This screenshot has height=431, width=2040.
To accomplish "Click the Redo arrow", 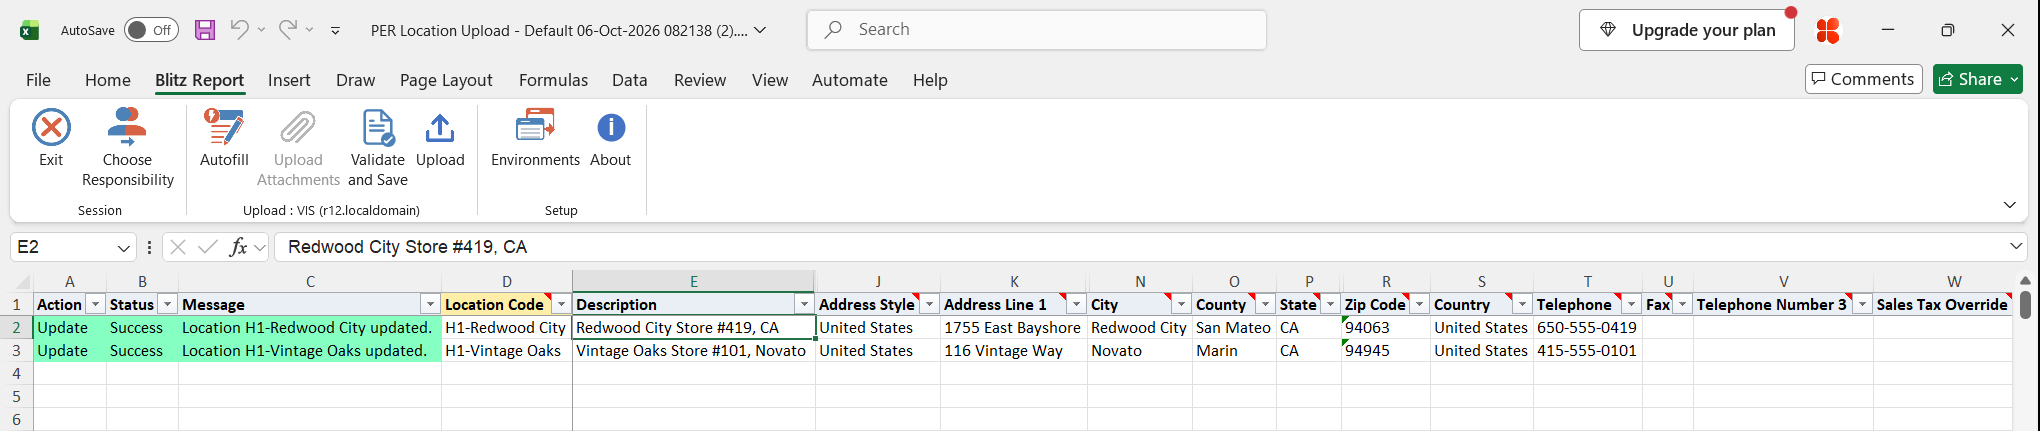I will [x=288, y=29].
